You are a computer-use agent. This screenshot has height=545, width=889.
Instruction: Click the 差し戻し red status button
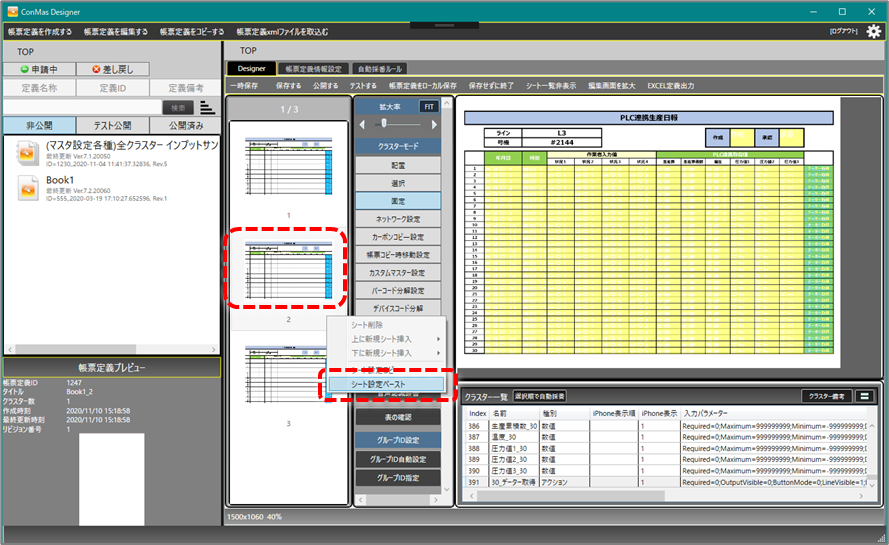pyautogui.click(x=112, y=69)
